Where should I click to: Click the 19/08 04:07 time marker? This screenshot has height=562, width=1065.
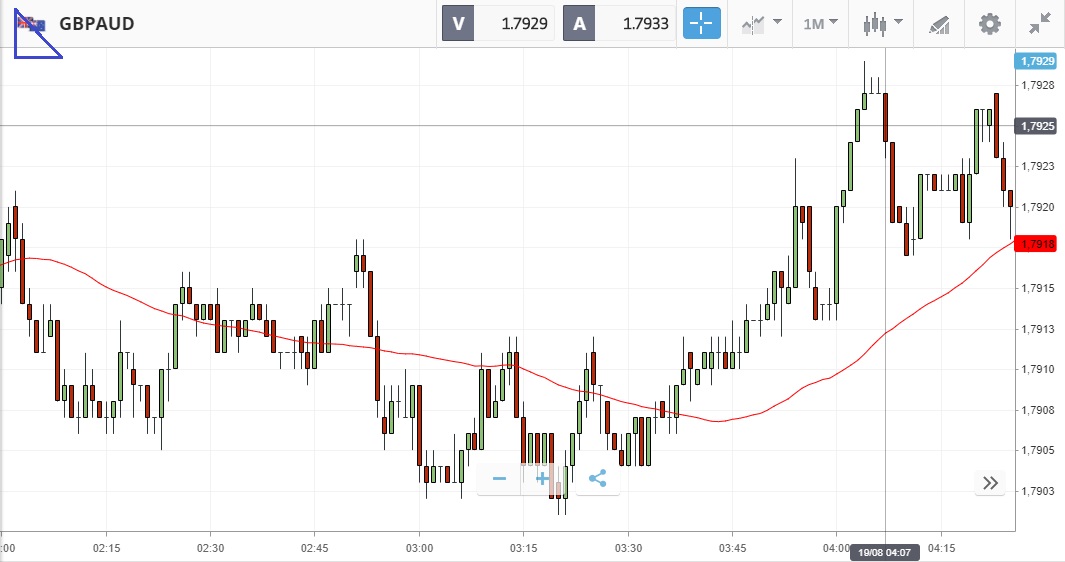pyautogui.click(x=886, y=550)
